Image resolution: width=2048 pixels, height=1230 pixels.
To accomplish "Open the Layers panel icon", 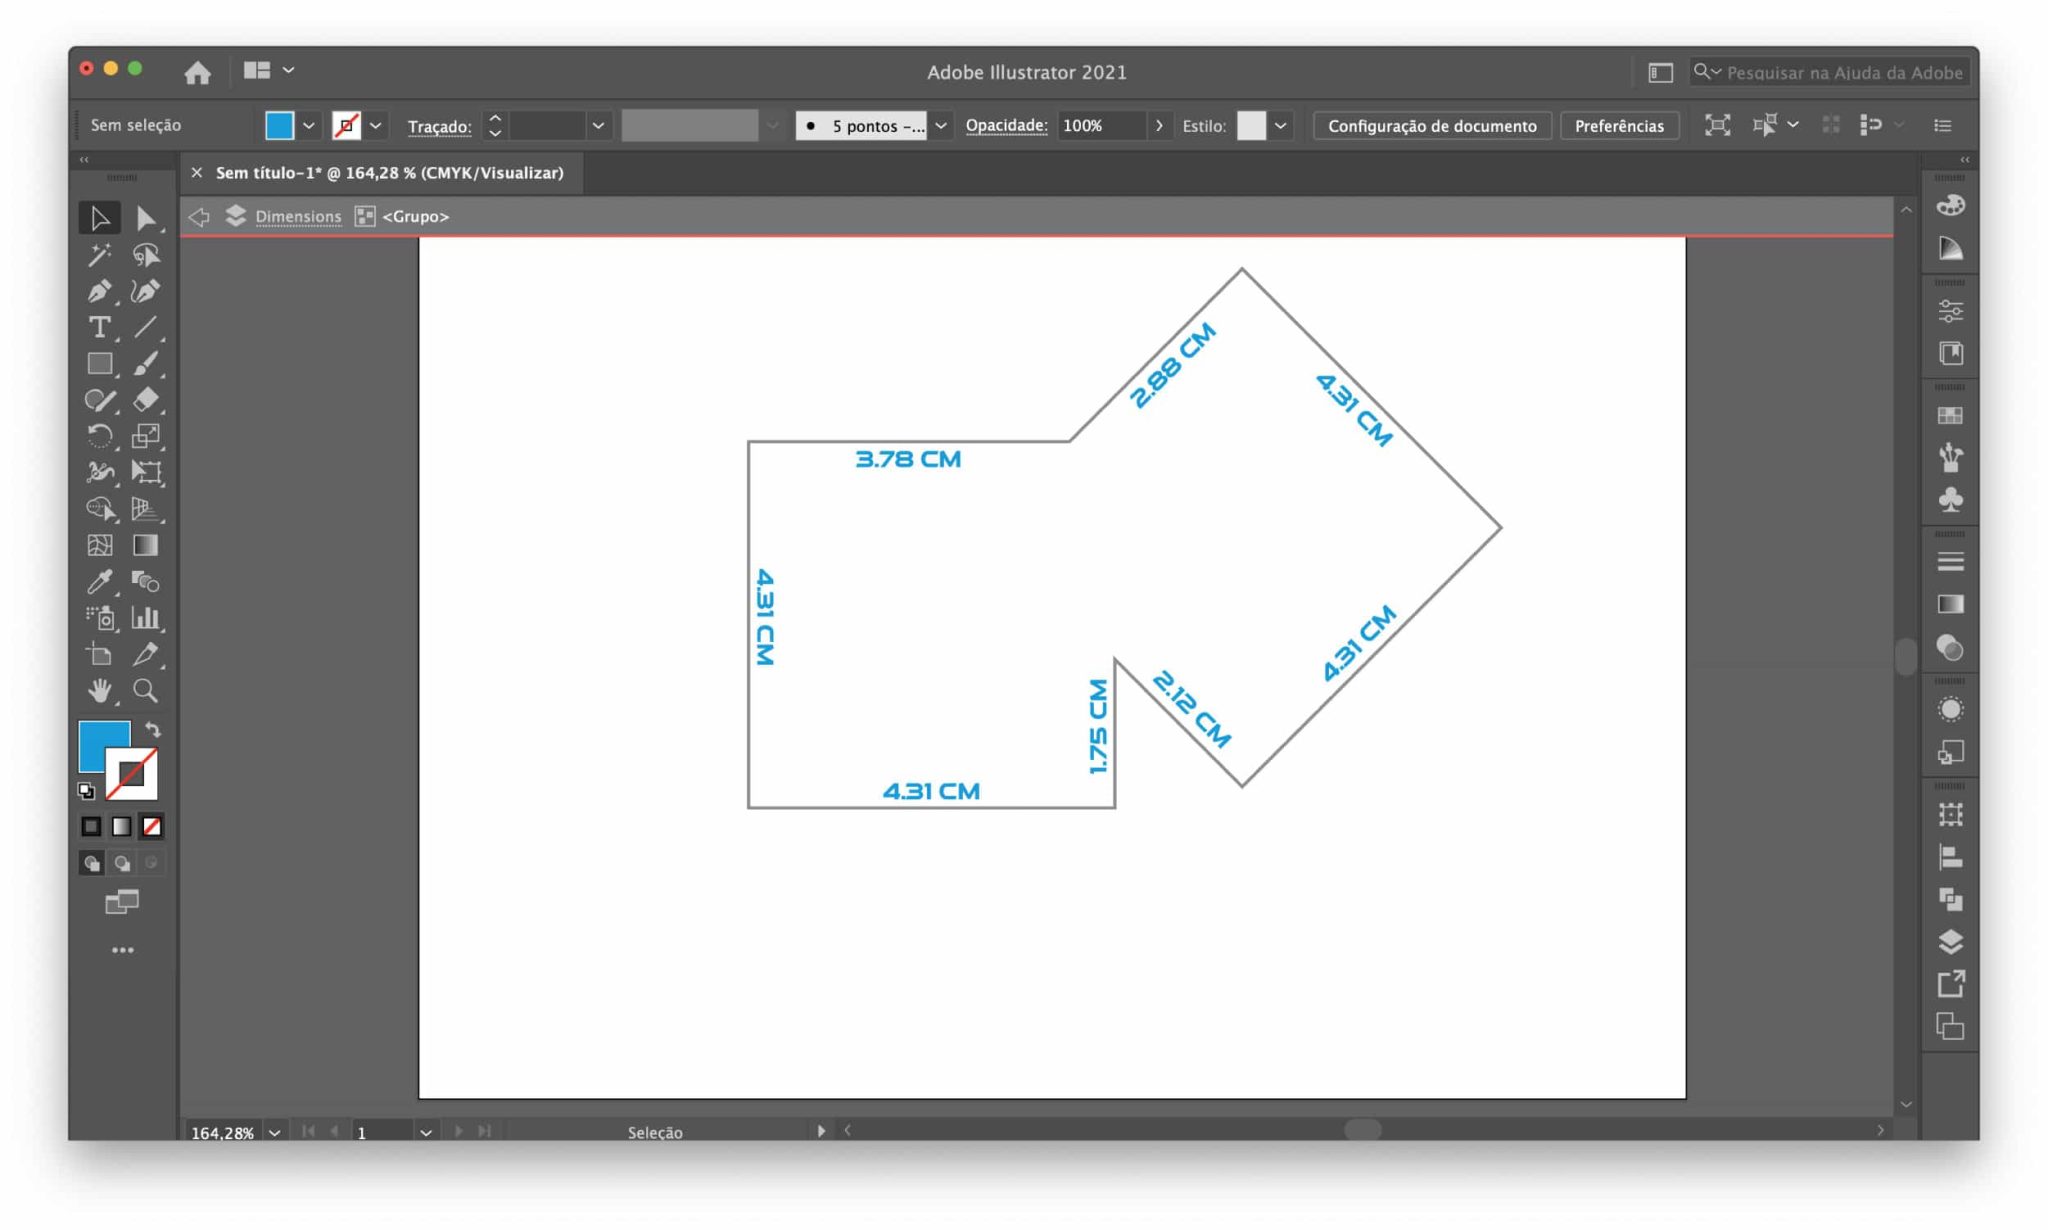I will pyautogui.click(x=1950, y=940).
